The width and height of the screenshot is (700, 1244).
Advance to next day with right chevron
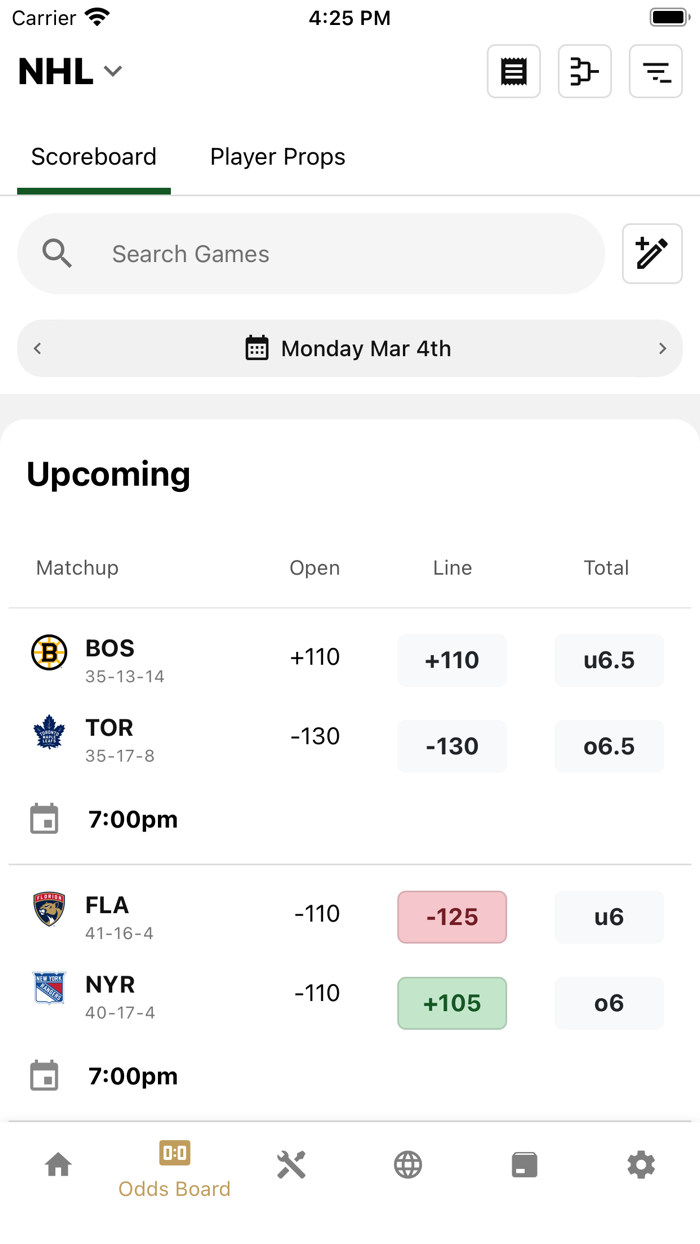[662, 348]
